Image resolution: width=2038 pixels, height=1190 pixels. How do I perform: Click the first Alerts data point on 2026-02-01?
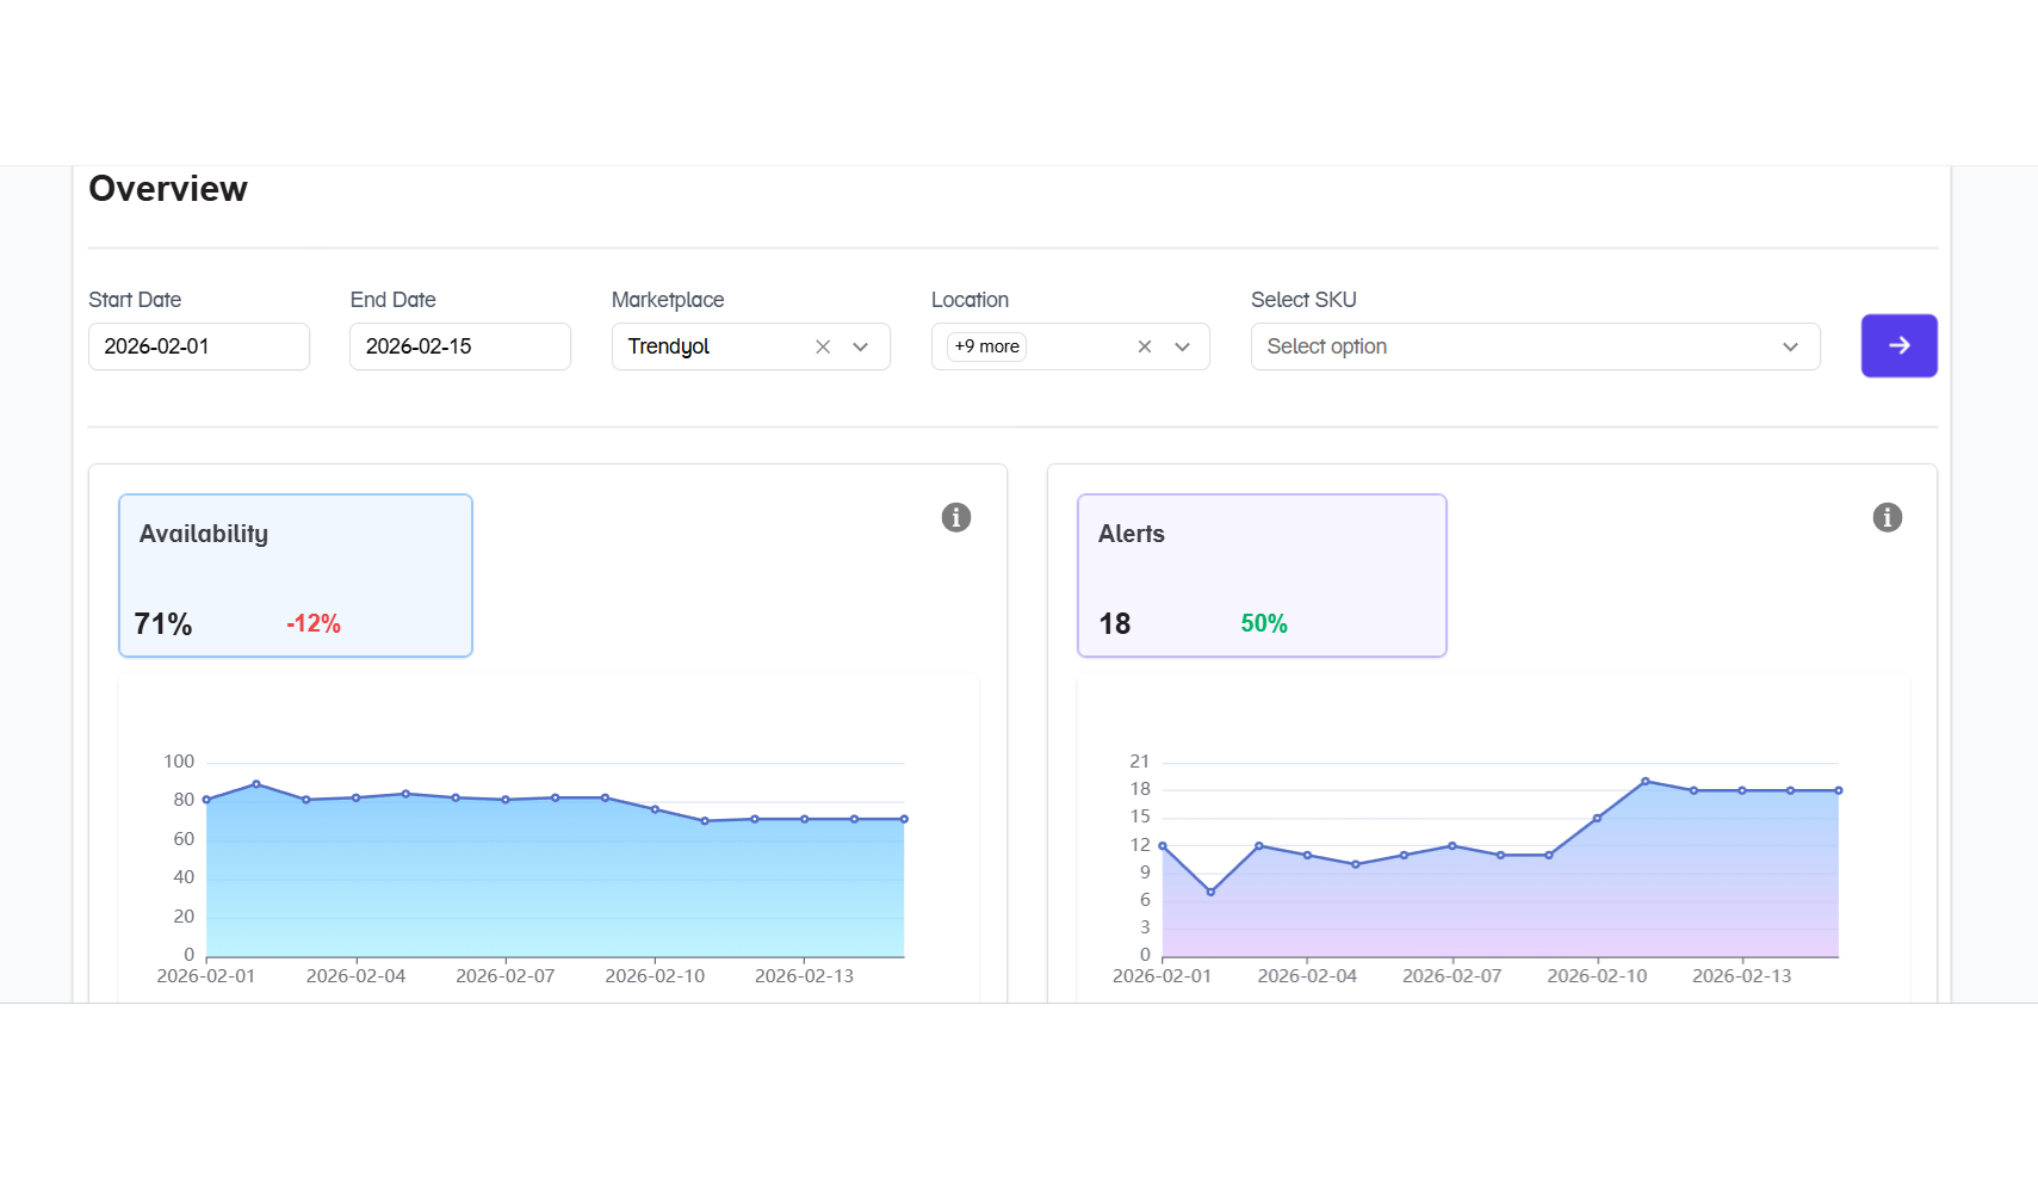1162,846
